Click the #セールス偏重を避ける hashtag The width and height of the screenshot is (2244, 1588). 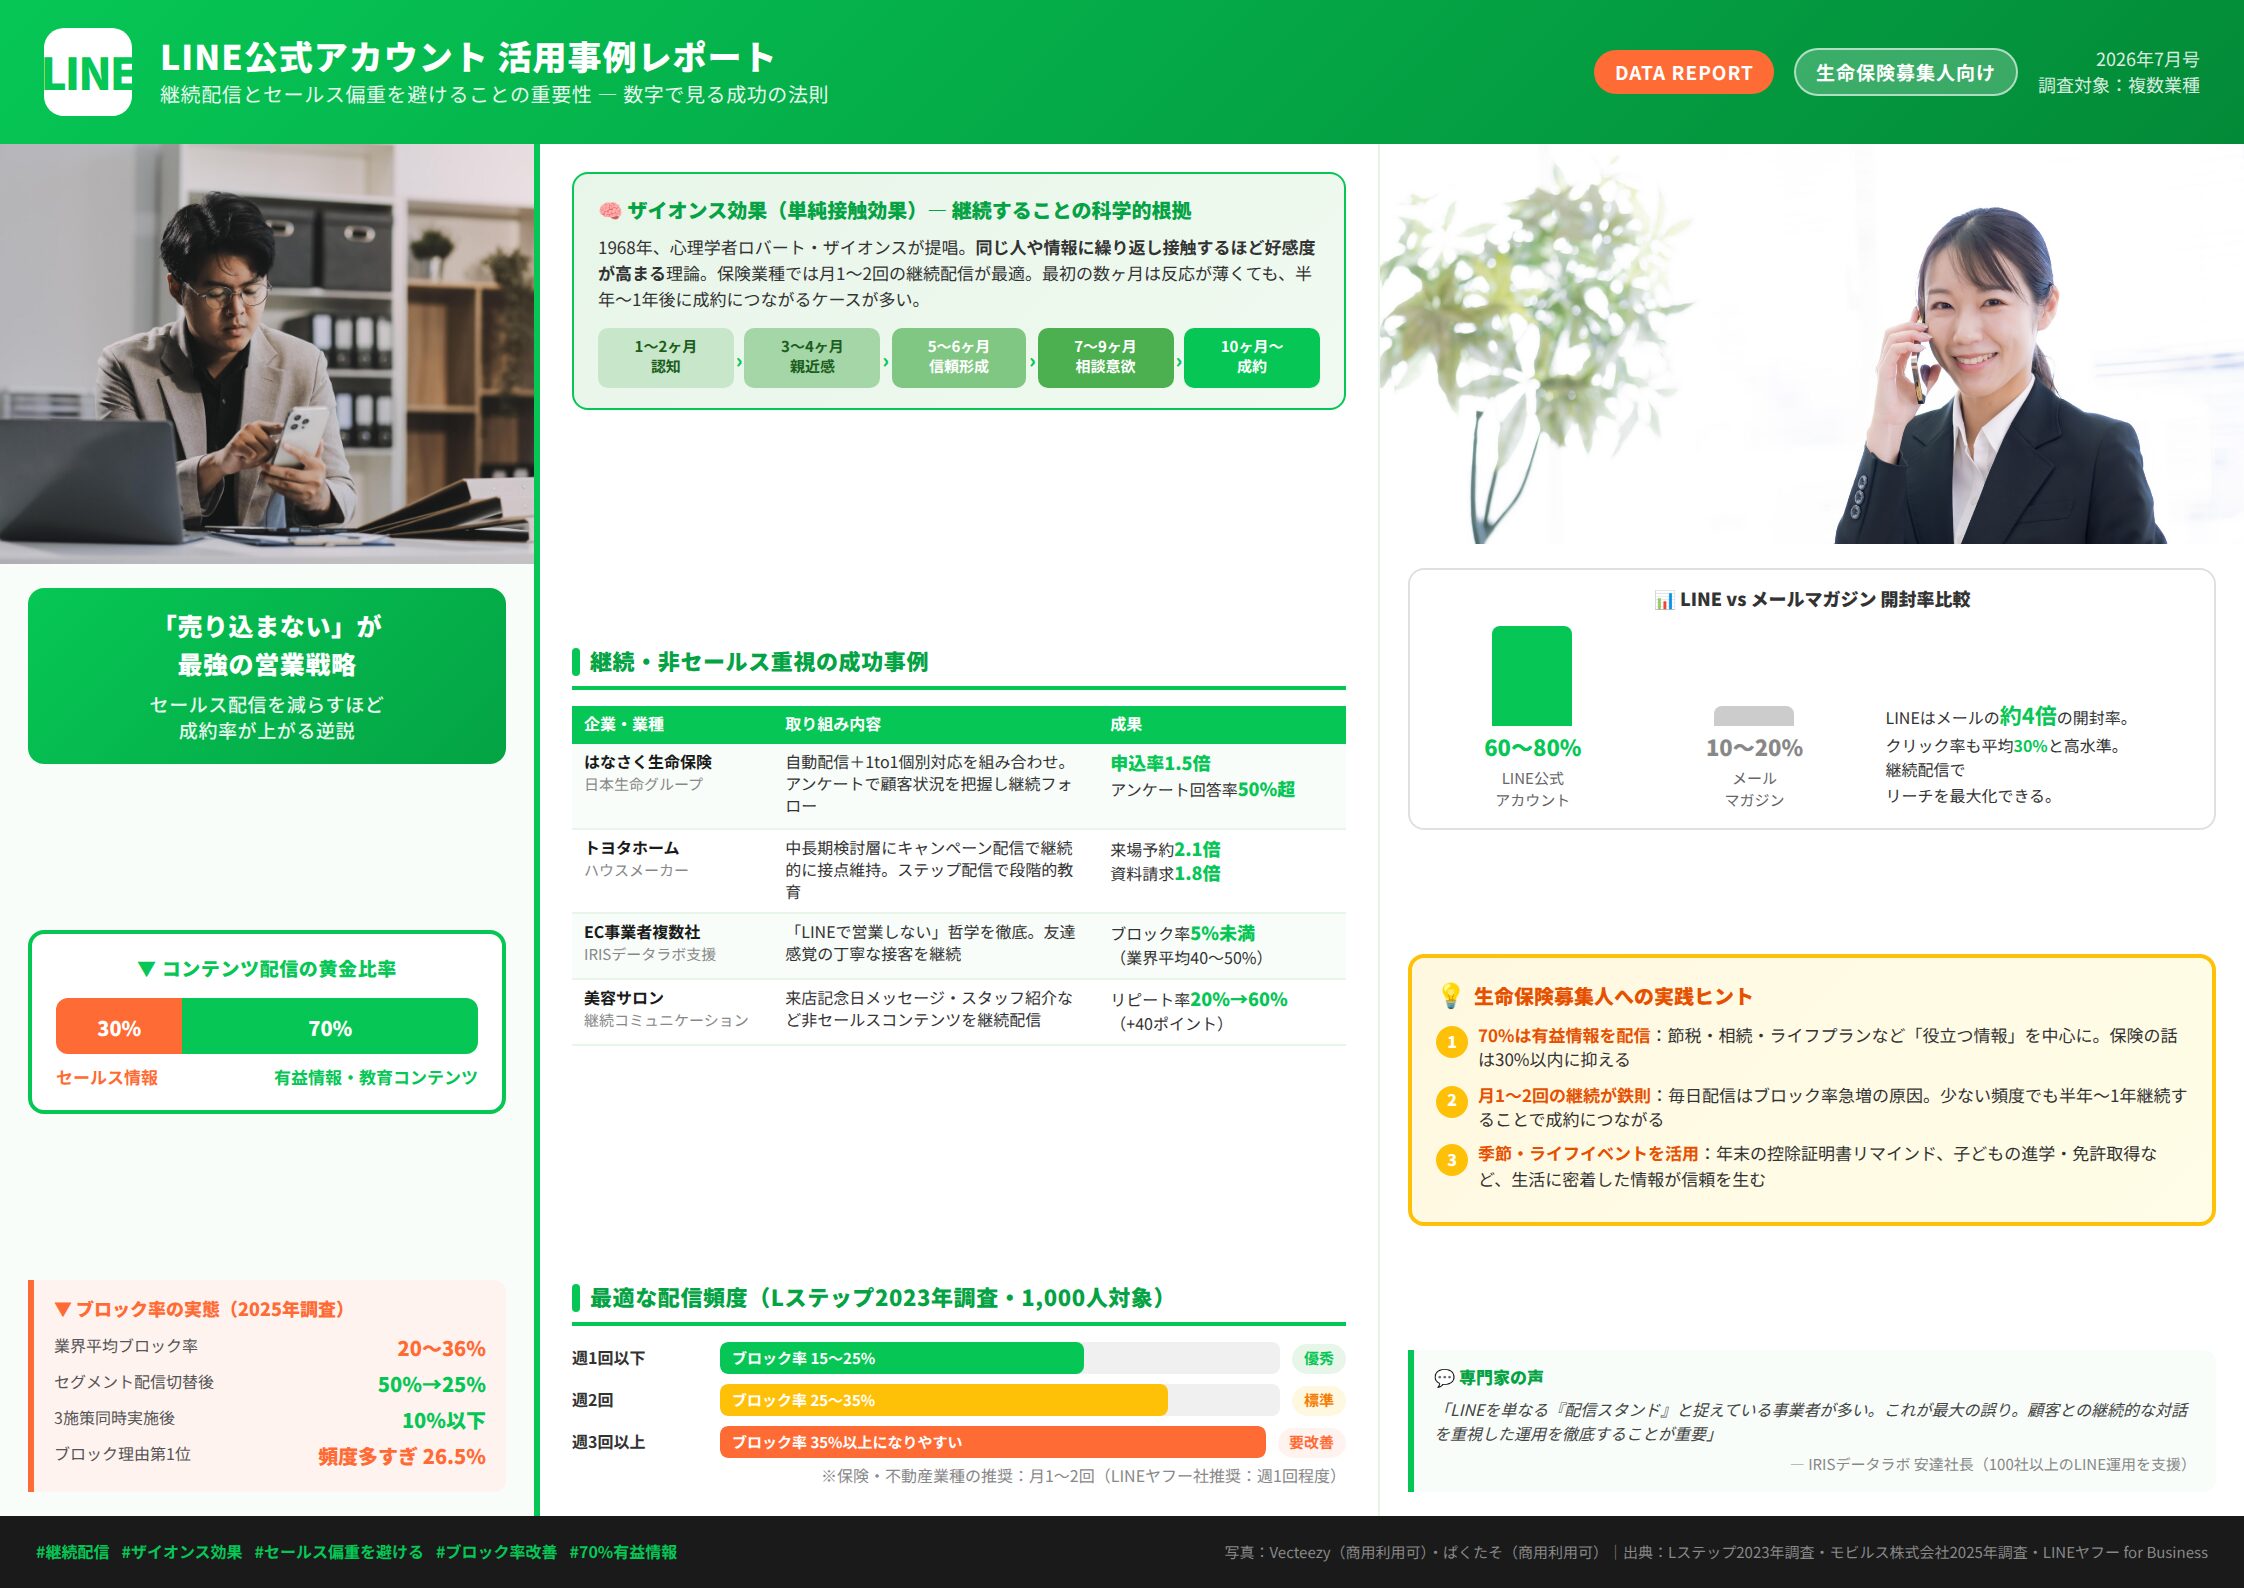[x=339, y=1552]
